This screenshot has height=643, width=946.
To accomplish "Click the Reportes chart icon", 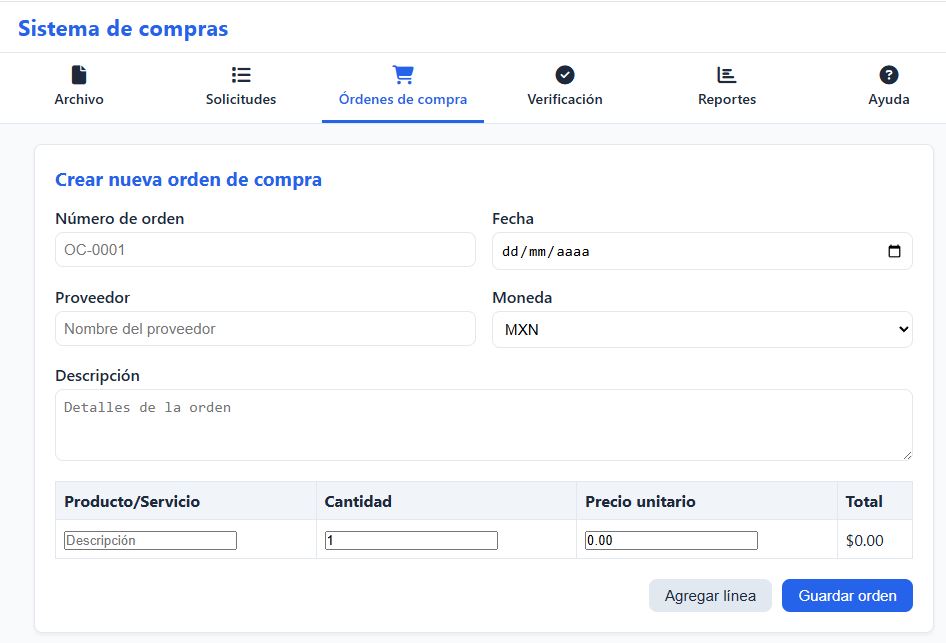I will pos(727,75).
